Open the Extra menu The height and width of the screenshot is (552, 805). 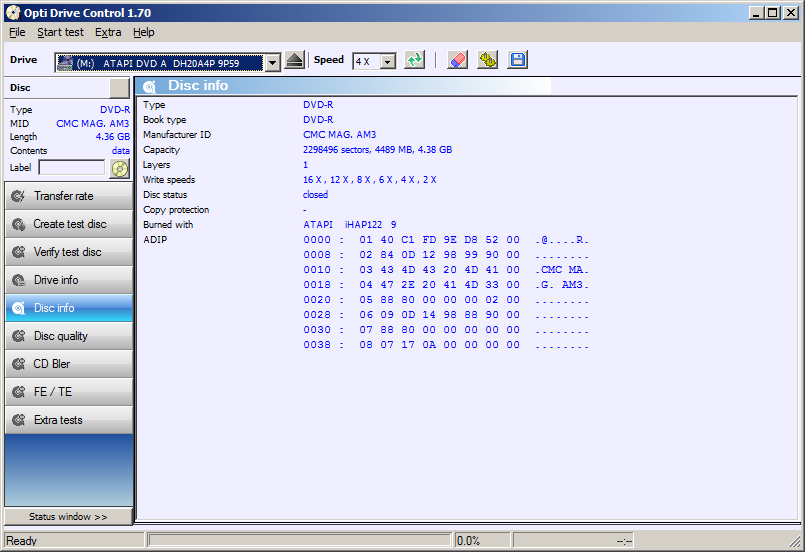(x=108, y=32)
